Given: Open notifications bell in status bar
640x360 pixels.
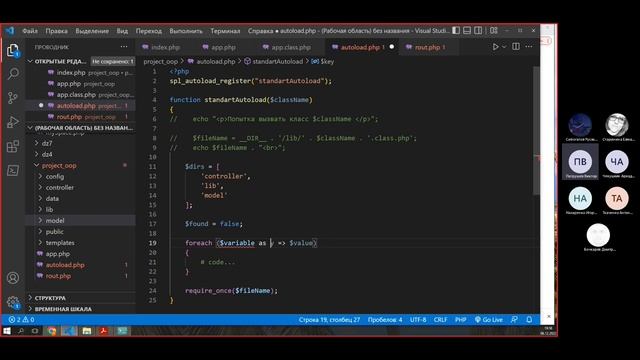Looking at the screenshot, I should click(x=529, y=320).
